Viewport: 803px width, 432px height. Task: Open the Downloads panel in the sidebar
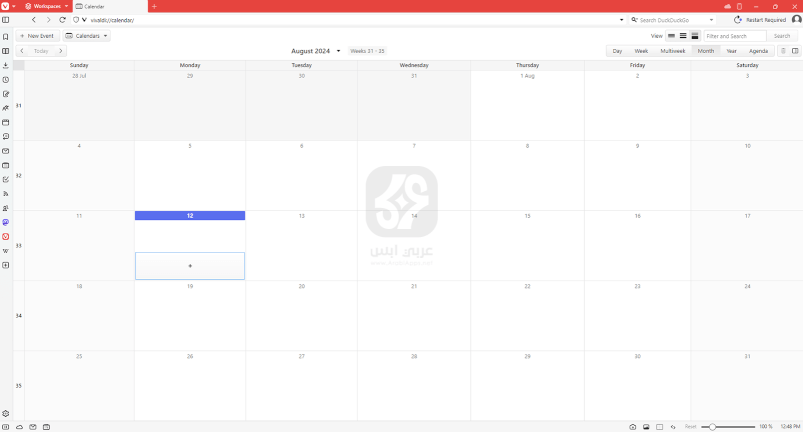click(6, 66)
